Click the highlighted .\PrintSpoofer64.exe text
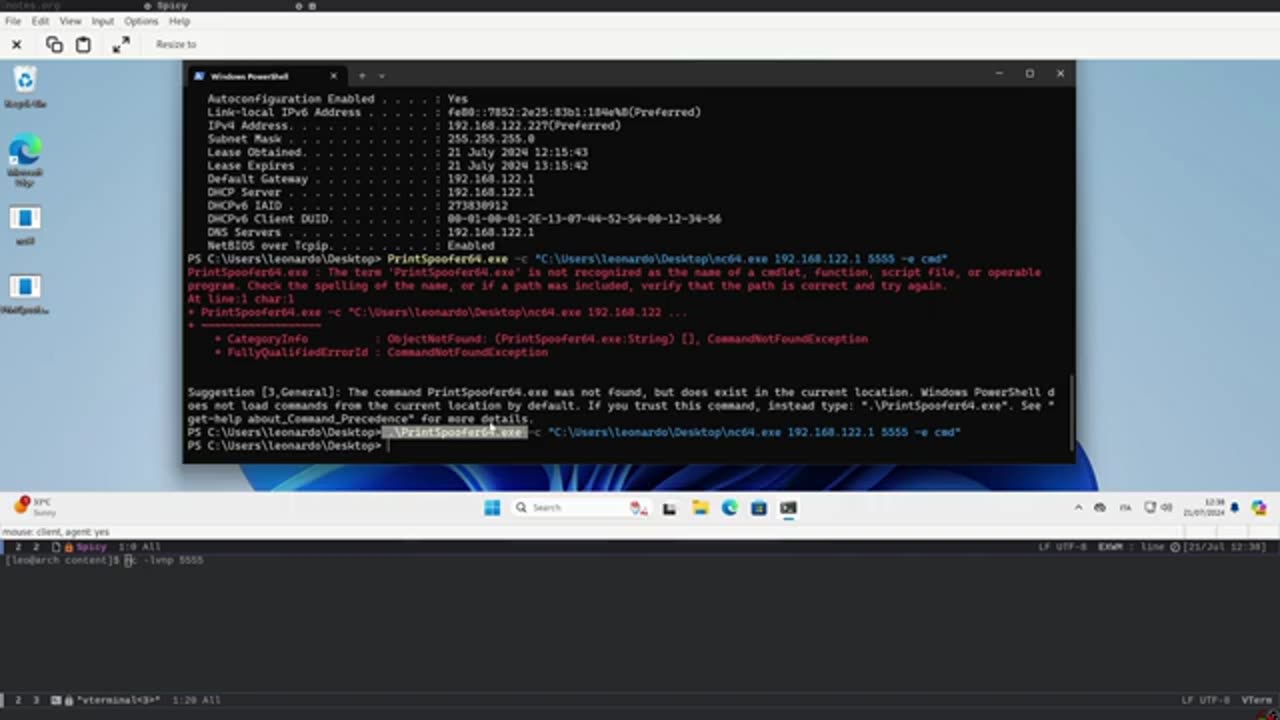 [x=453, y=432]
